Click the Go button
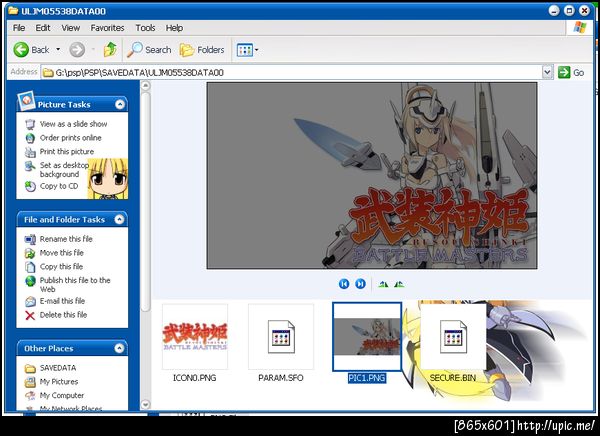This screenshot has height=436, width=600. (x=571, y=72)
